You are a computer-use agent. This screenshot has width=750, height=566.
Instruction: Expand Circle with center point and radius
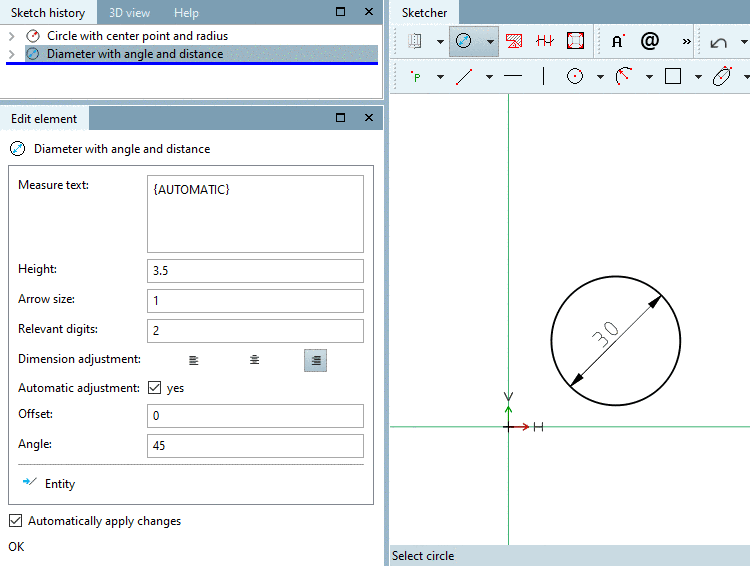pyautogui.click(x=11, y=36)
